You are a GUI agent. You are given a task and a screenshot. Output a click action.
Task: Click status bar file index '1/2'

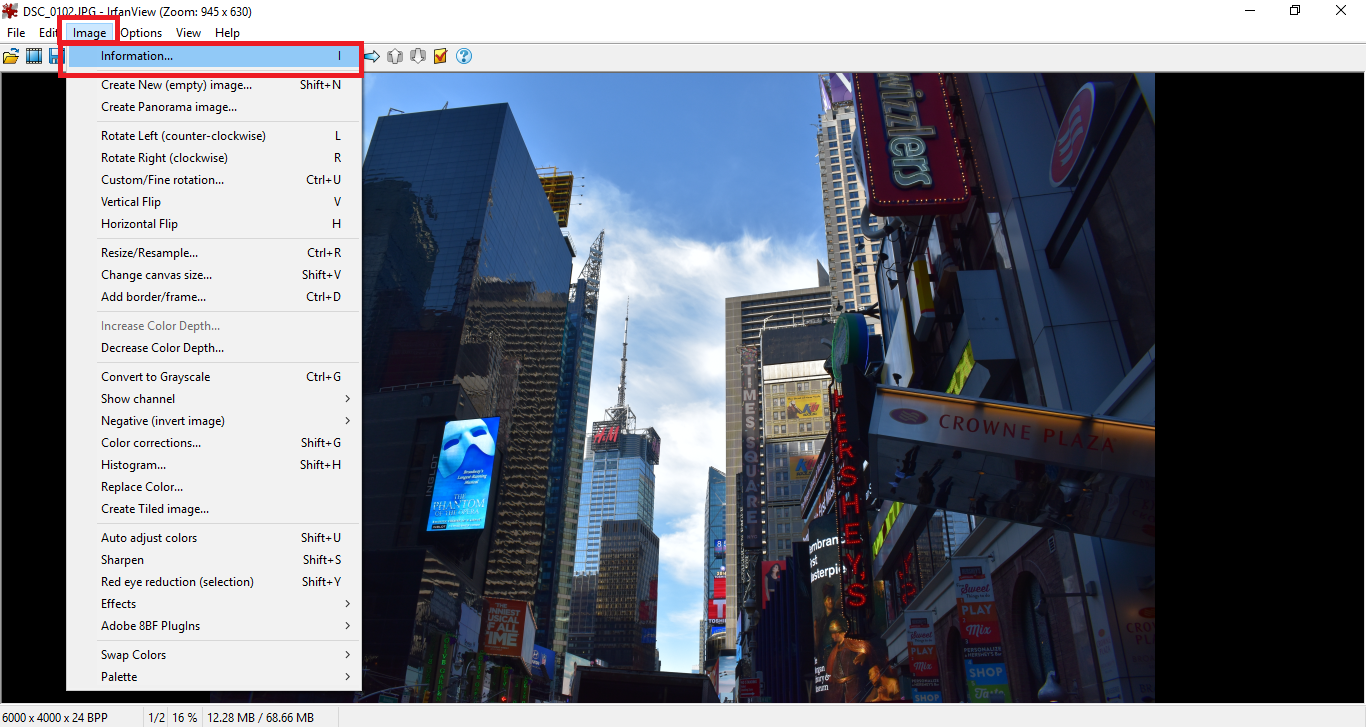[156, 717]
